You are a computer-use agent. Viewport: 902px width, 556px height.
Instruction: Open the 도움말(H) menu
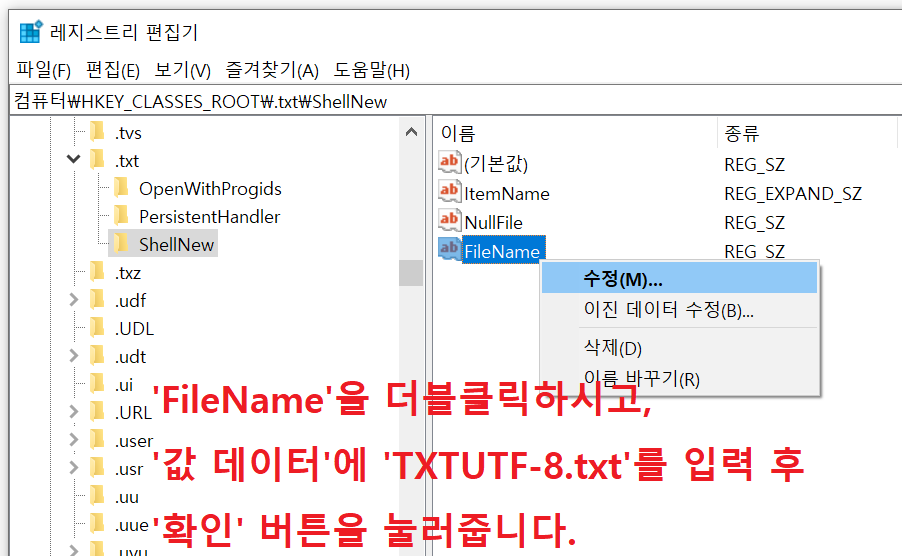tap(372, 70)
